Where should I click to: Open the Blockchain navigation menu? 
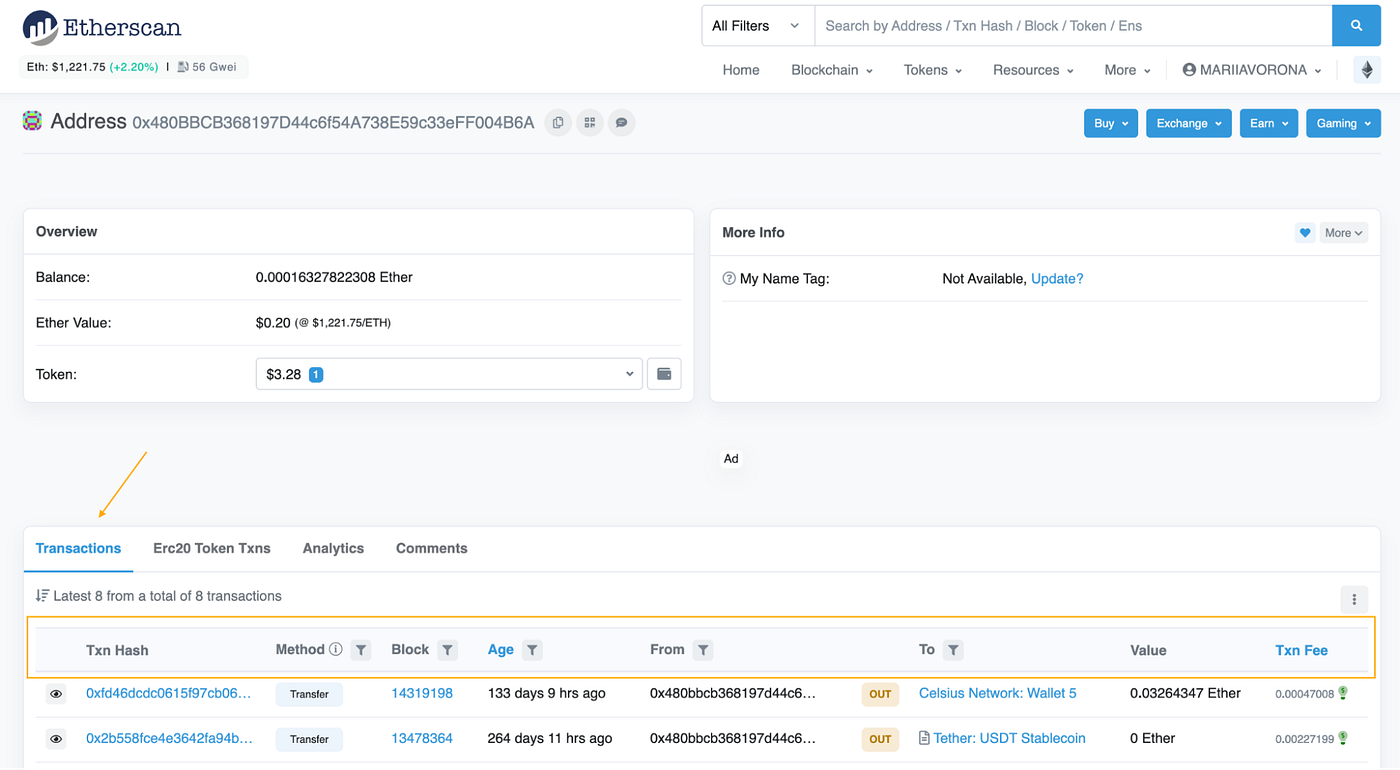tap(831, 70)
